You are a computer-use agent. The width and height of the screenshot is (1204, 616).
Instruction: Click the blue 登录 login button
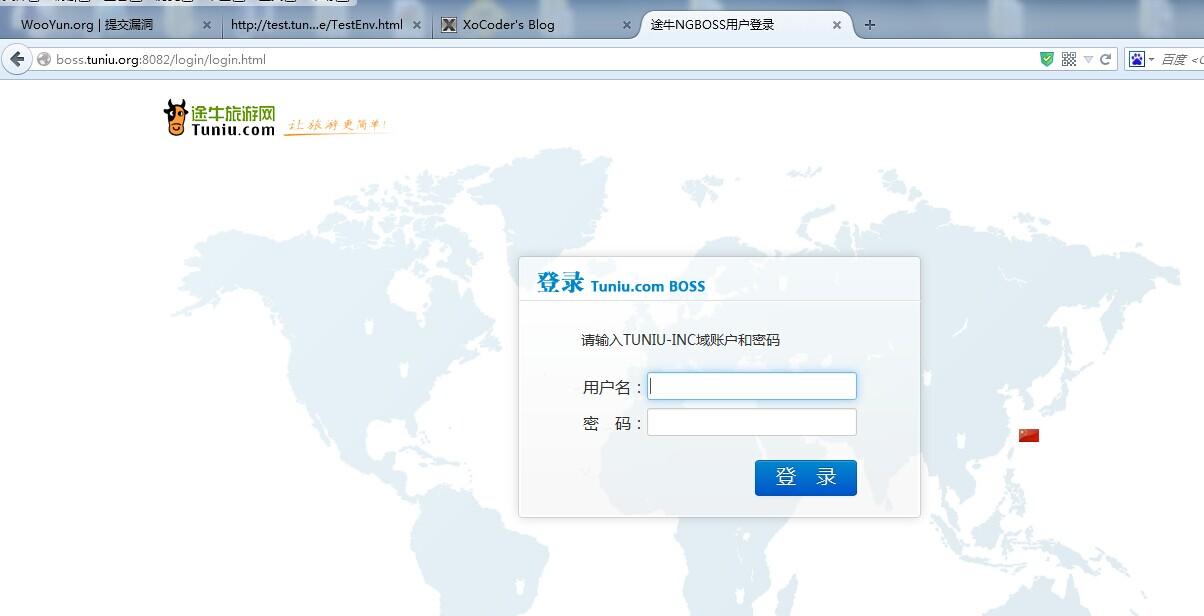click(806, 478)
